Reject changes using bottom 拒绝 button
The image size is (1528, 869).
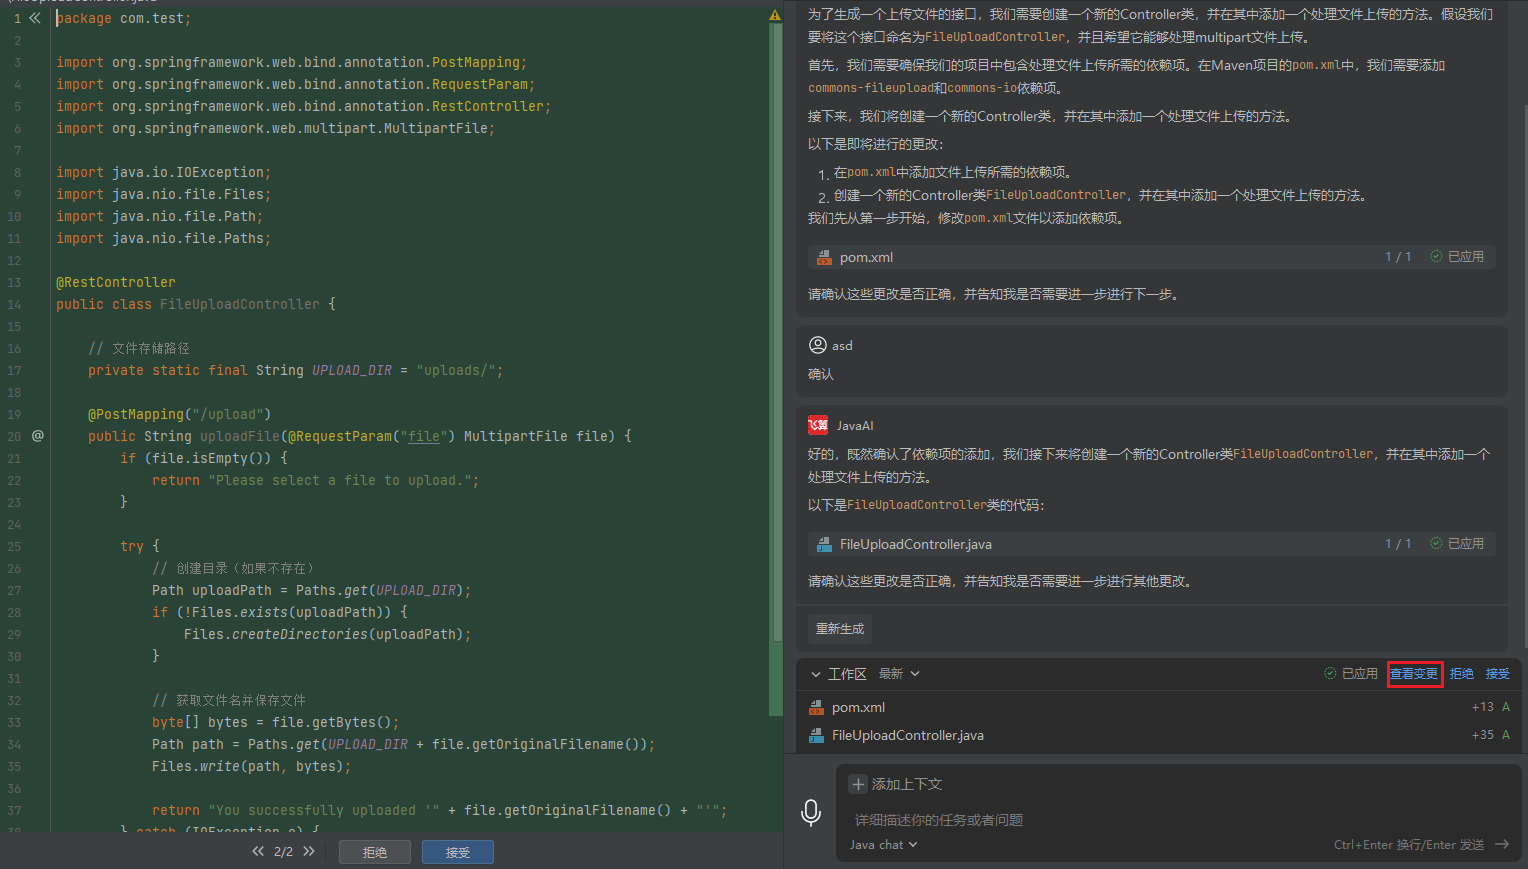coord(375,852)
